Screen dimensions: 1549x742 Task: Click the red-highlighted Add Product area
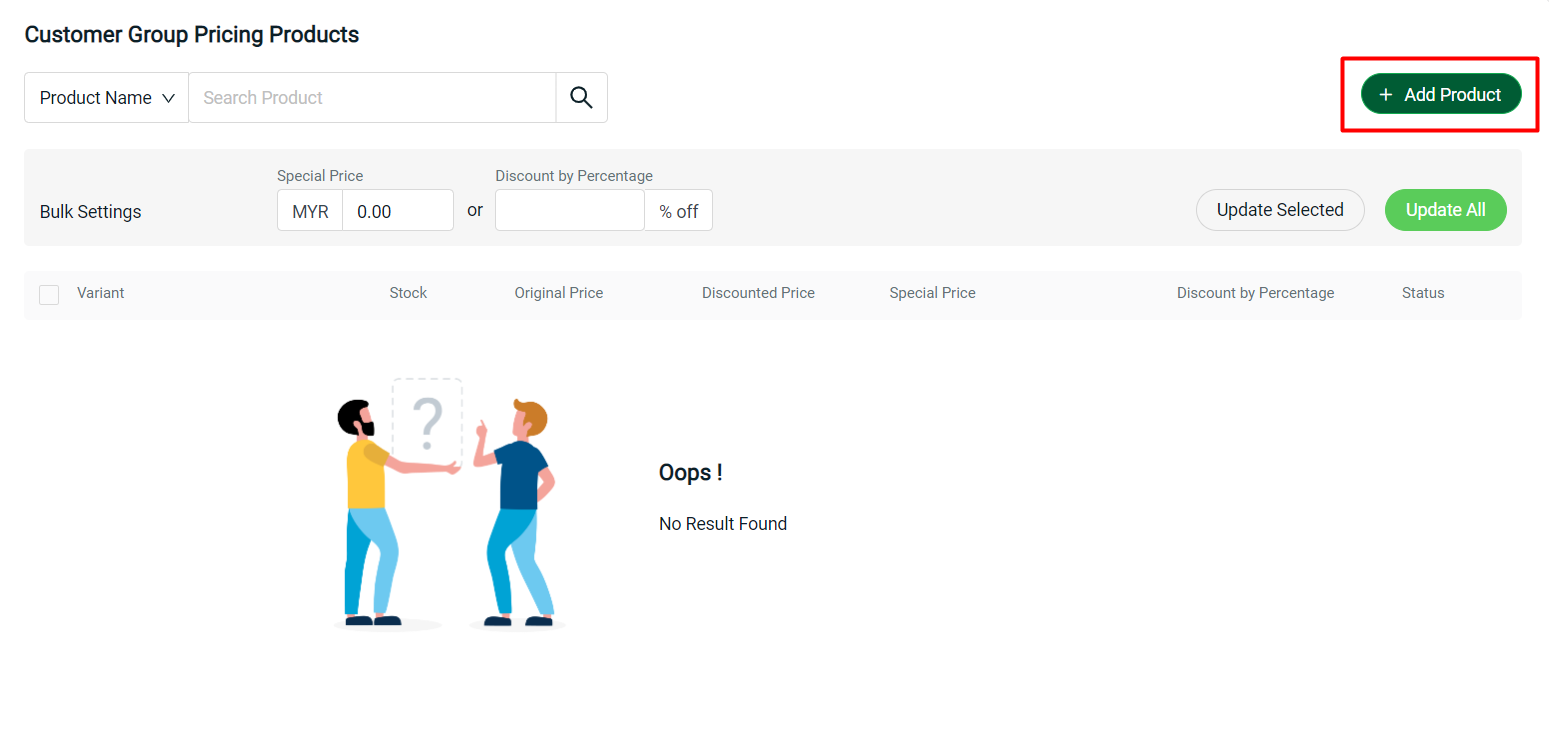pyautogui.click(x=1440, y=94)
